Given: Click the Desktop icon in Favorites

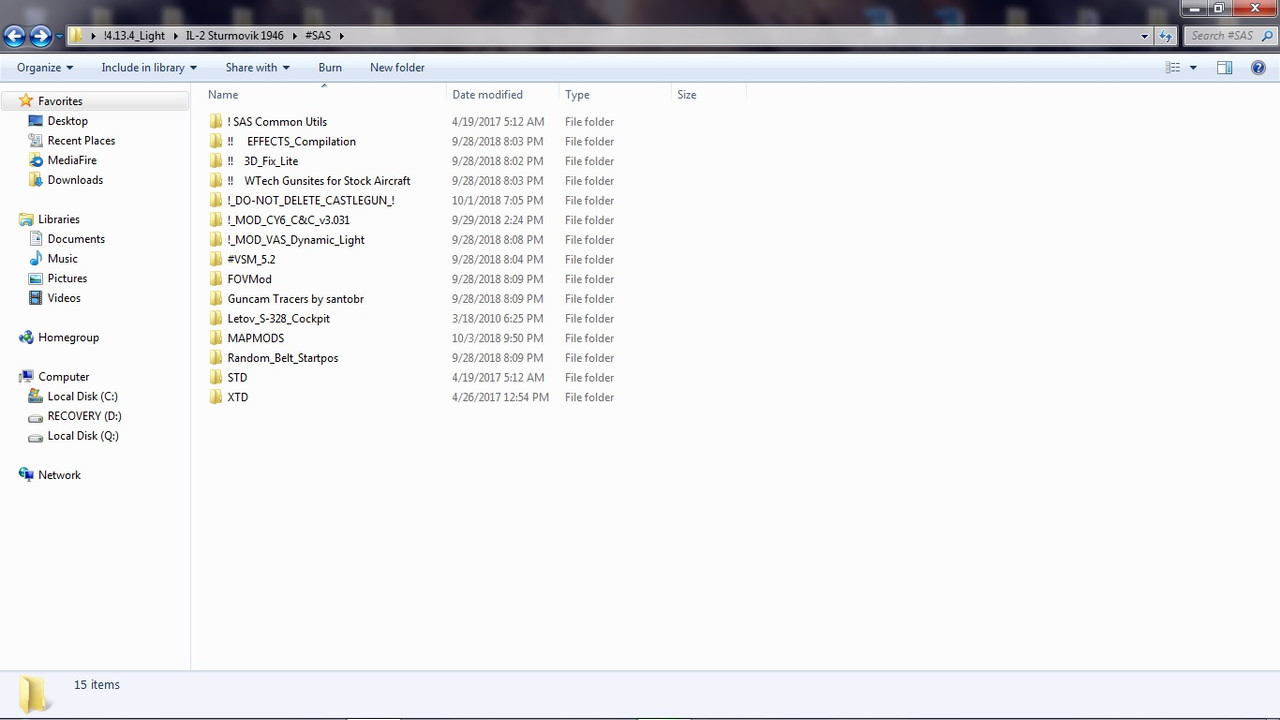Looking at the screenshot, I should [x=35, y=121].
